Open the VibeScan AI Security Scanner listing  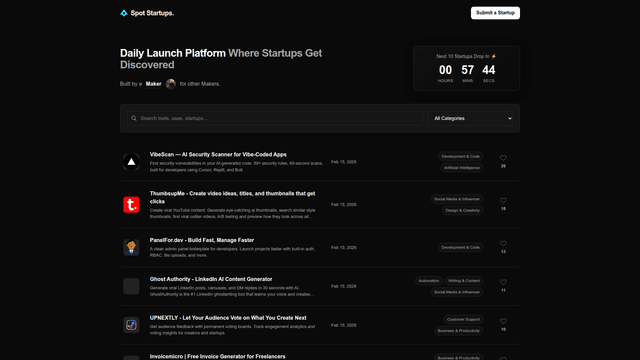218,155
